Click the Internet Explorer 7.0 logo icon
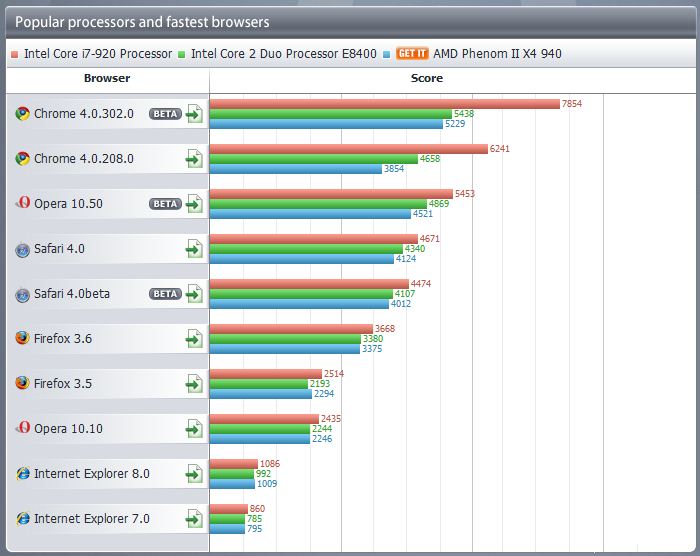Screen dimensions: 700x556 click(x=22, y=519)
